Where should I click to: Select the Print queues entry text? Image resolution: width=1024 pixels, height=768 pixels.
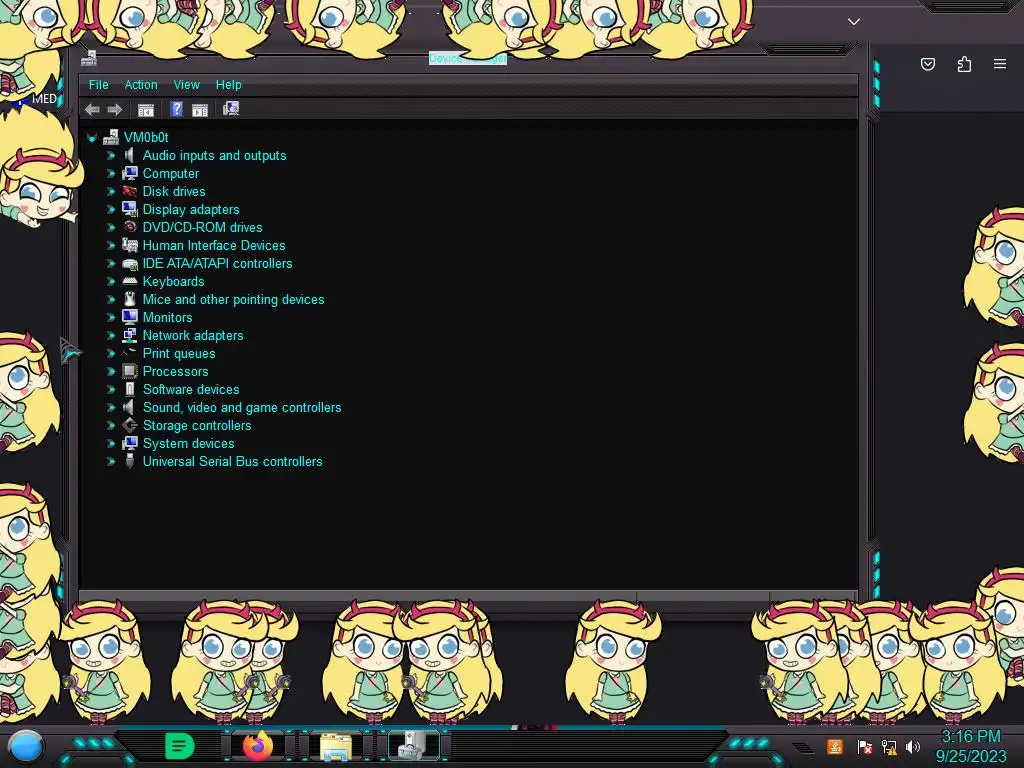tap(179, 353)
